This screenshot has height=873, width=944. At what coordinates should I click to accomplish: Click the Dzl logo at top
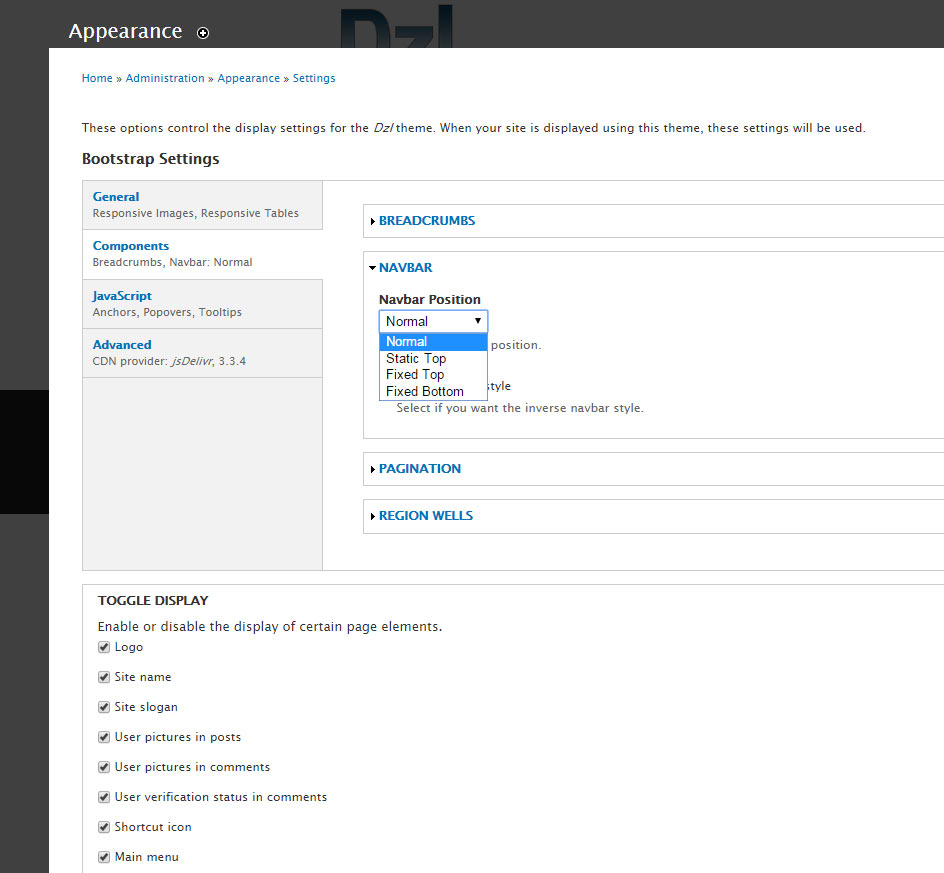coord(396,26)
